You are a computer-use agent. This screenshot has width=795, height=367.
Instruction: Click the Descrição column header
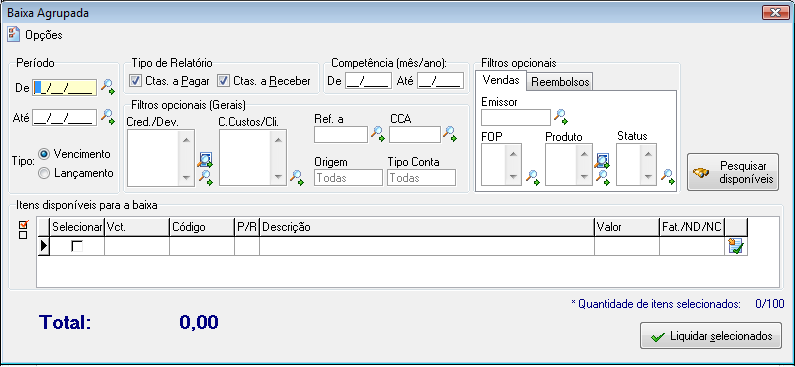tap(427, 228)
